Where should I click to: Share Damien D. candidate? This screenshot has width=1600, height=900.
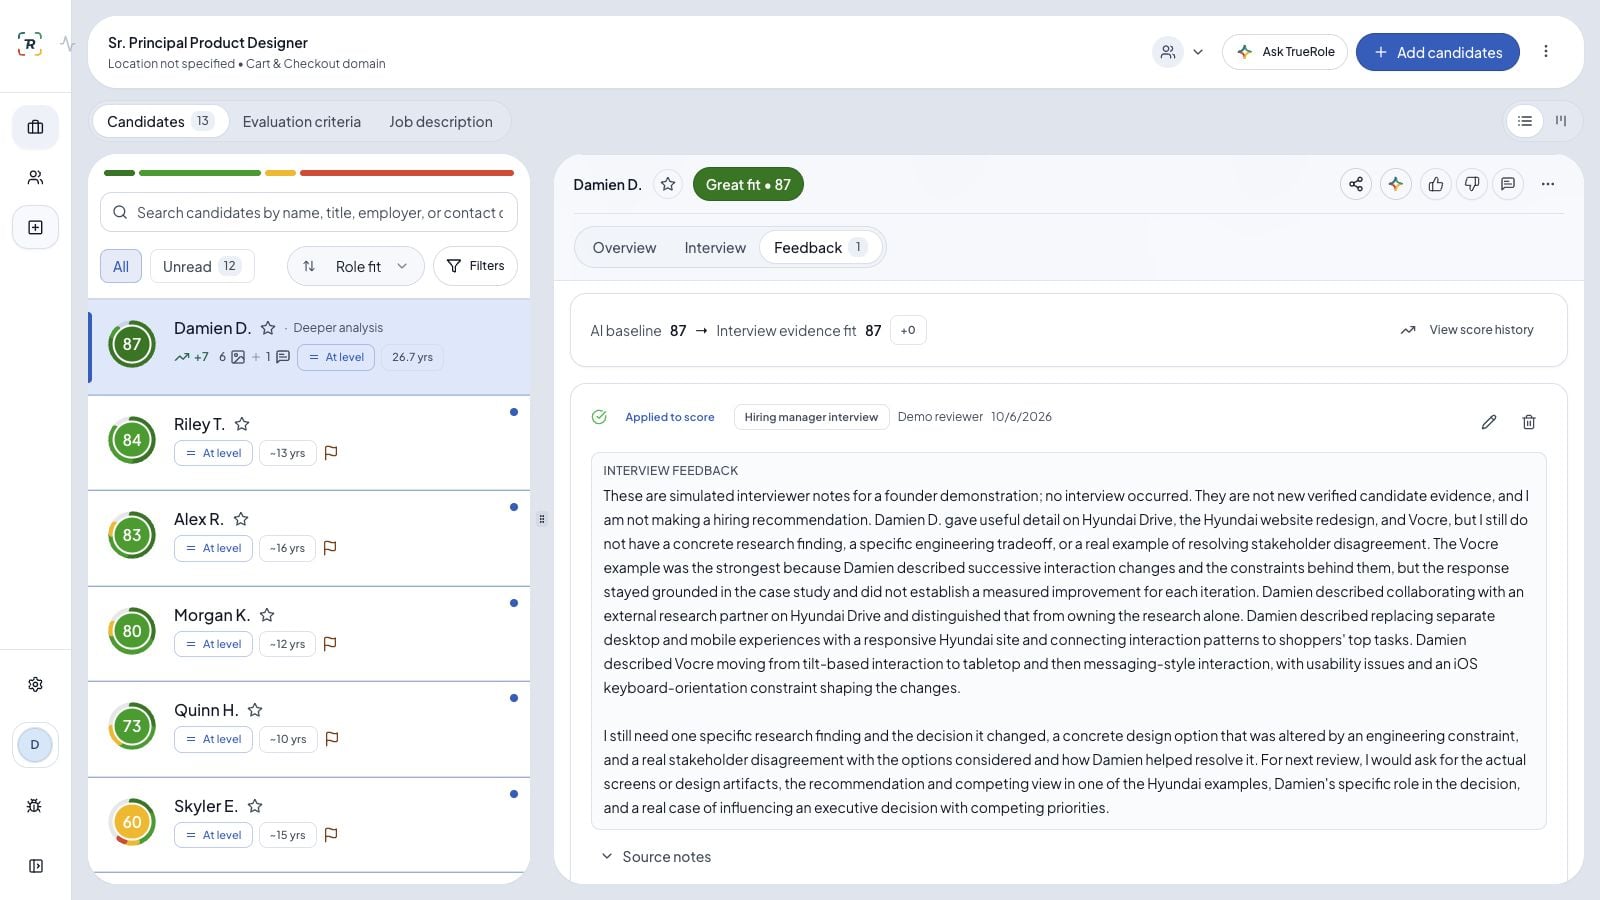click(1356, 184)
